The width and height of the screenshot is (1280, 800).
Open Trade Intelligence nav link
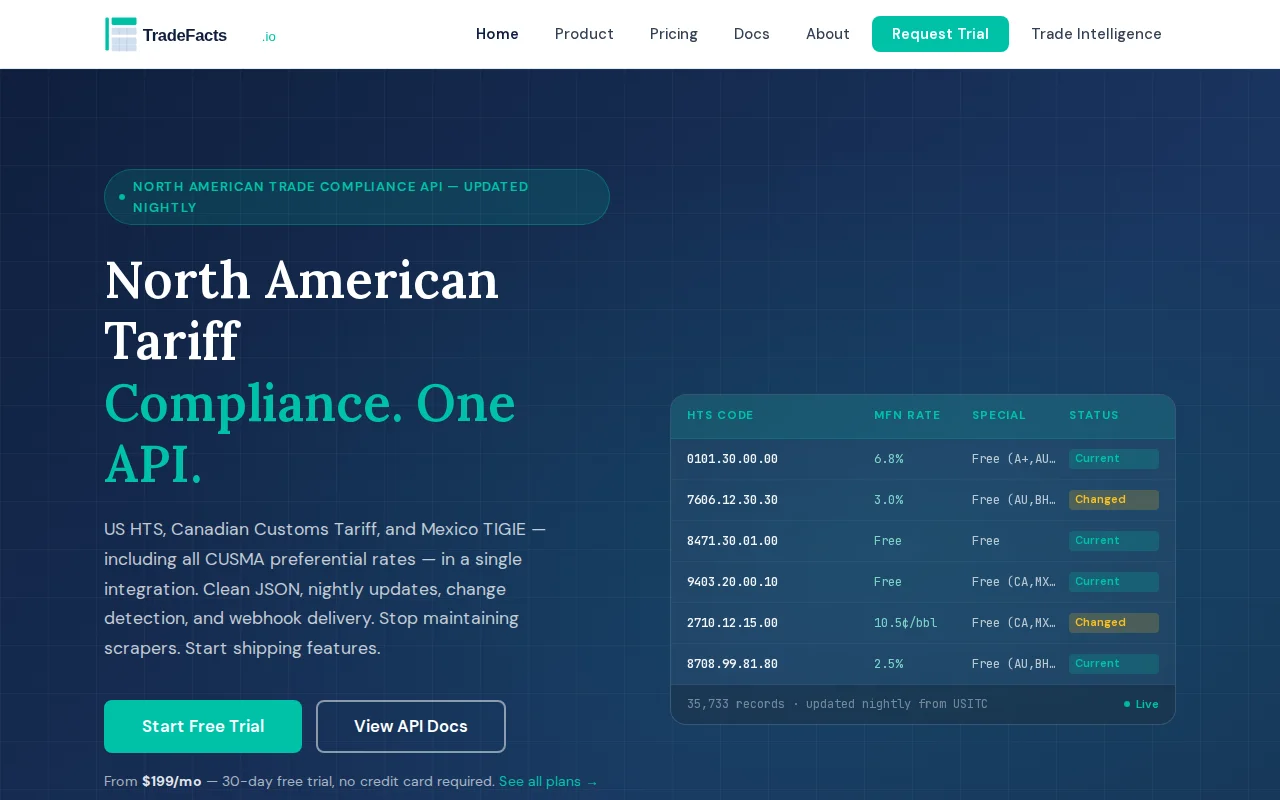(x=1096, y=34)
